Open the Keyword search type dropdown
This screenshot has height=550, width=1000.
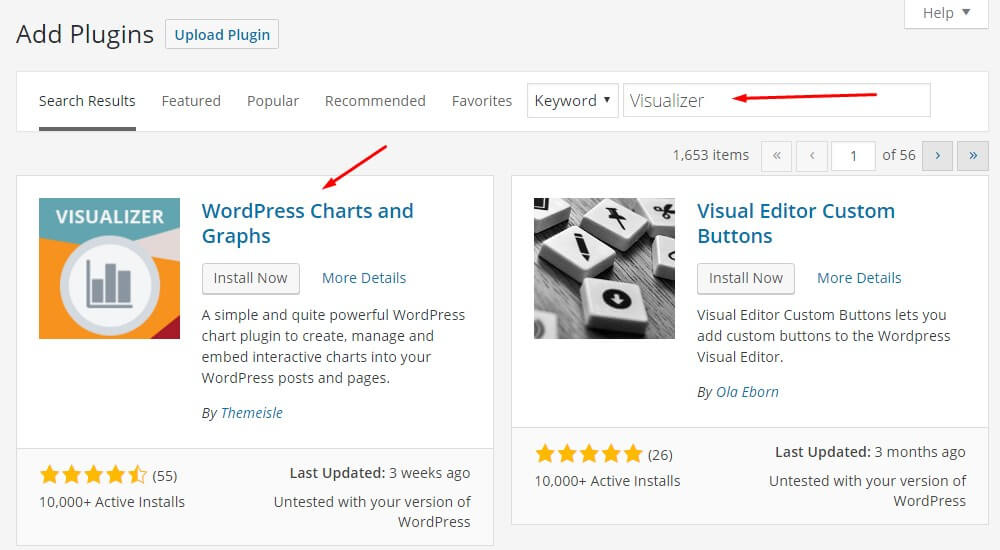coord(571,100)
